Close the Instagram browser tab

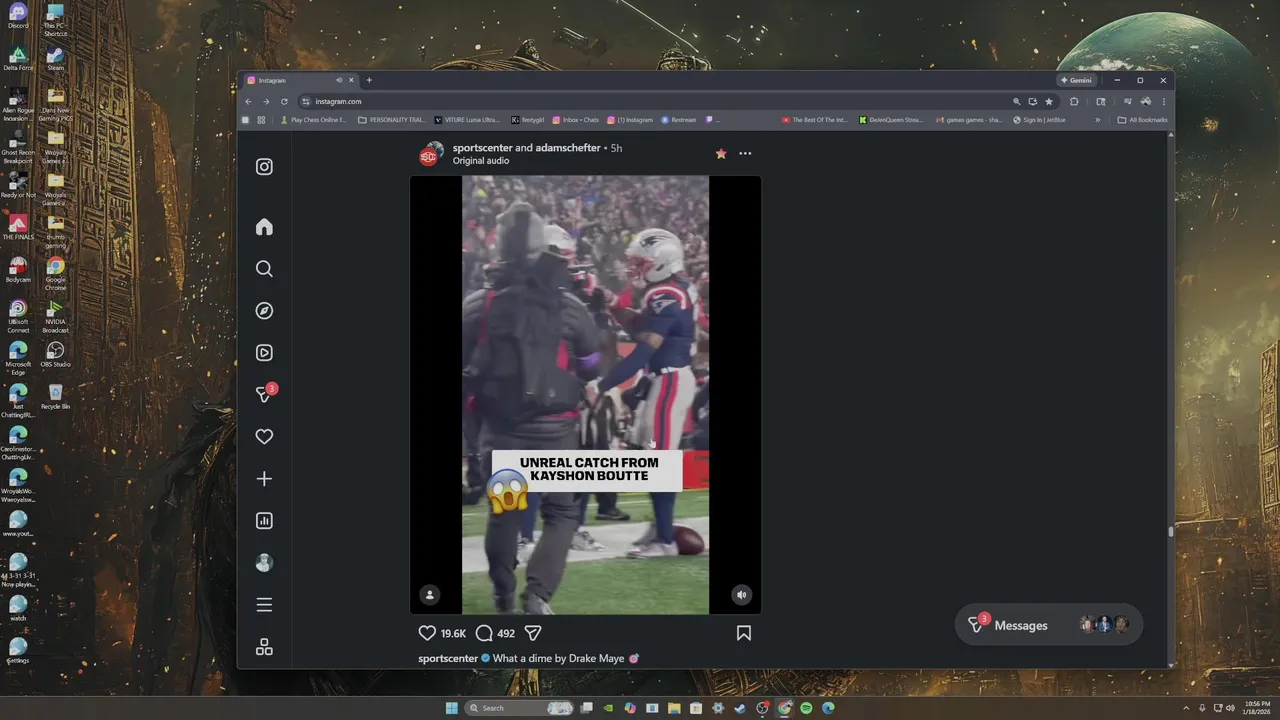351,80
